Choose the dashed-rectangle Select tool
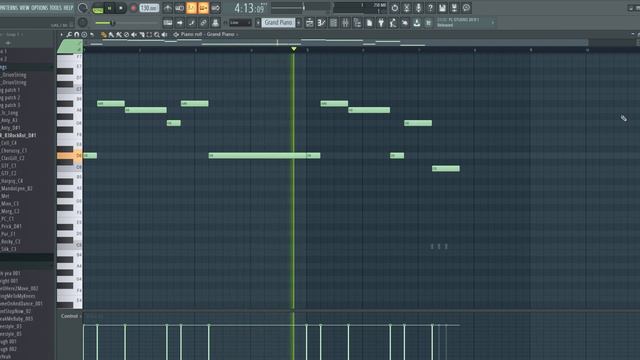The image size is (640, 360). click(x=149, y=35)
